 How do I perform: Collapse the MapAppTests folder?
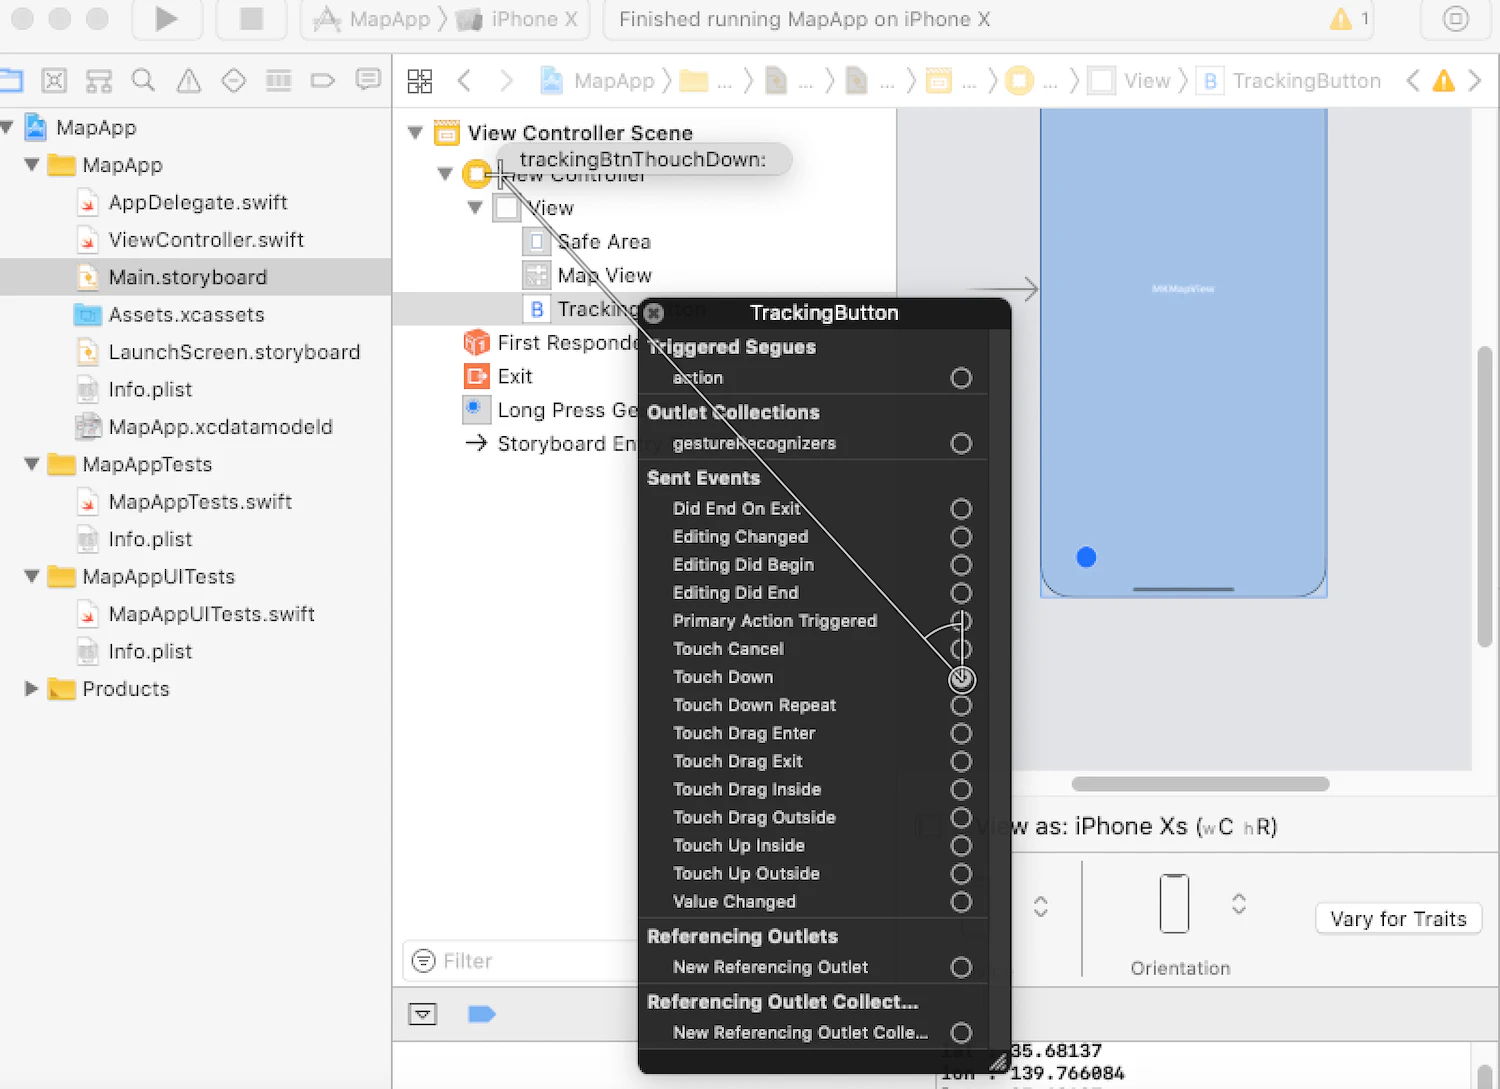[32, 464]
